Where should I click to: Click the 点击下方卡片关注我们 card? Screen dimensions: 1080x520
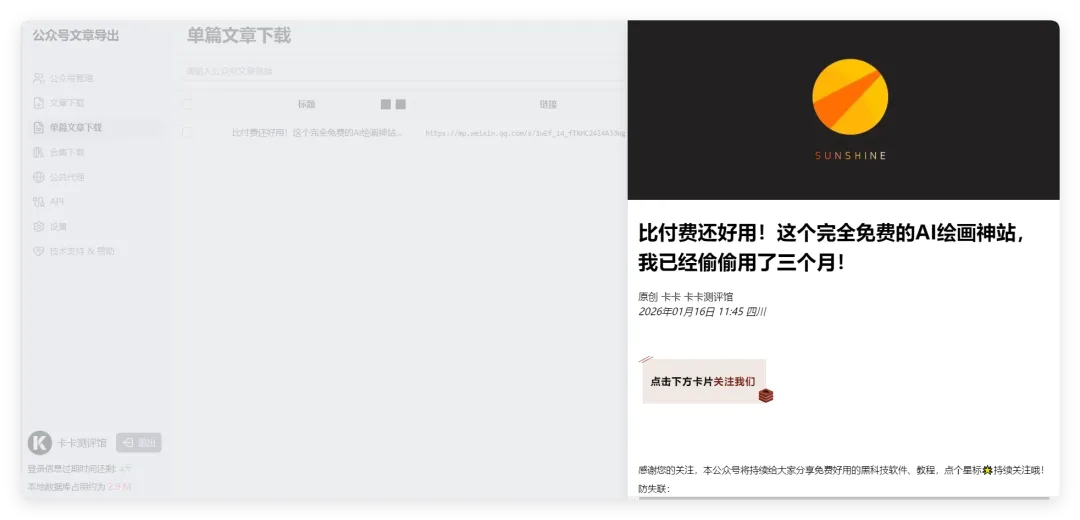tap(704, 381)
